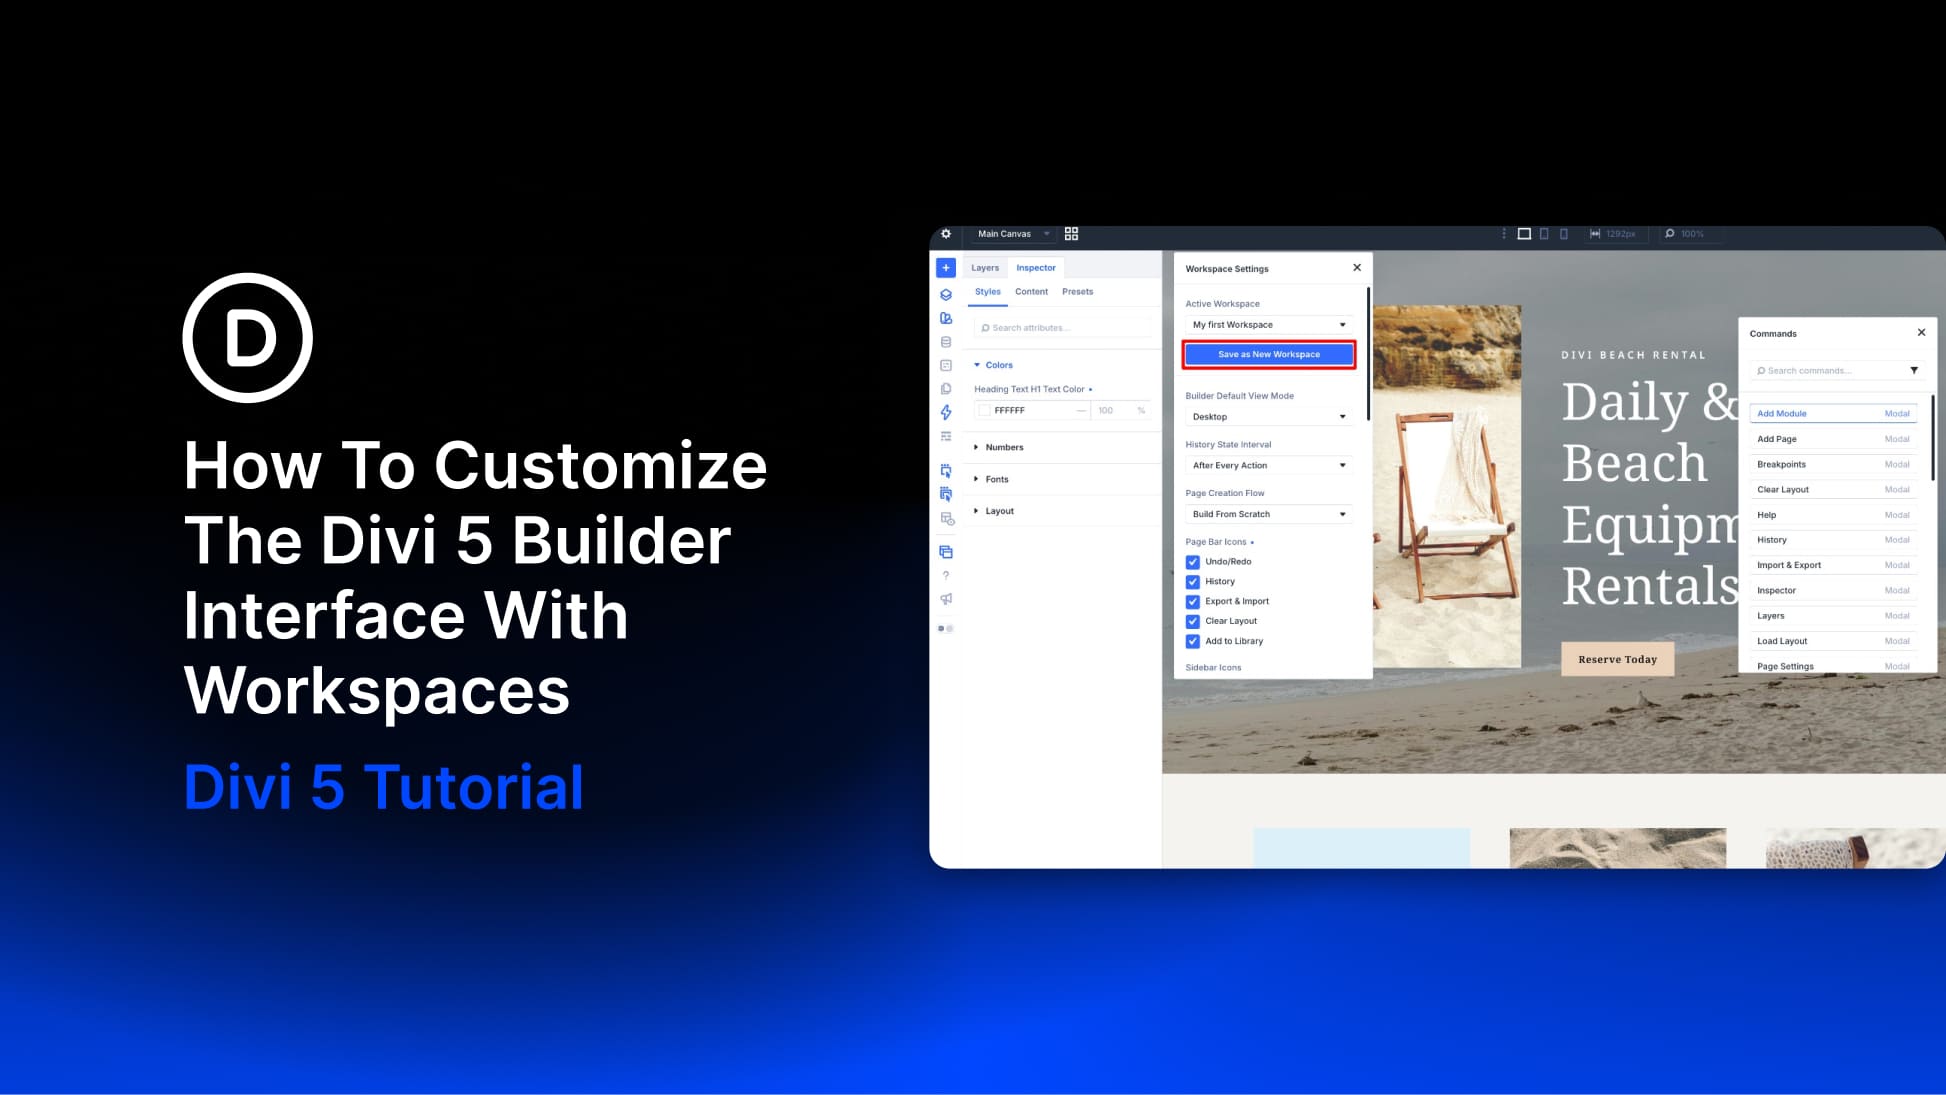
Task: Click the lightning bolt sidebar icon
Action: [946, 412]
